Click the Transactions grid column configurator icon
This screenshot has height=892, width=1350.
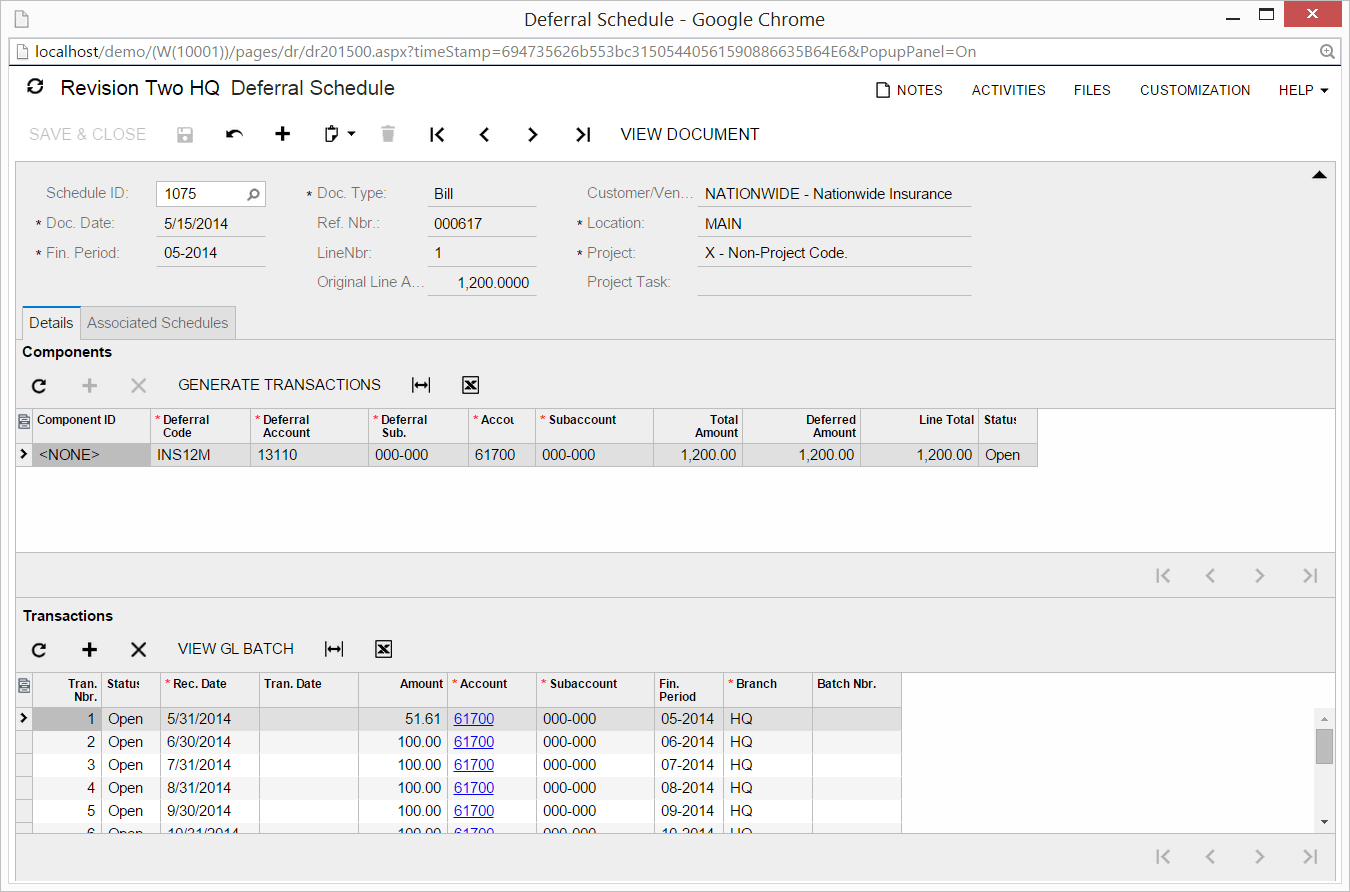click(24, 687)
